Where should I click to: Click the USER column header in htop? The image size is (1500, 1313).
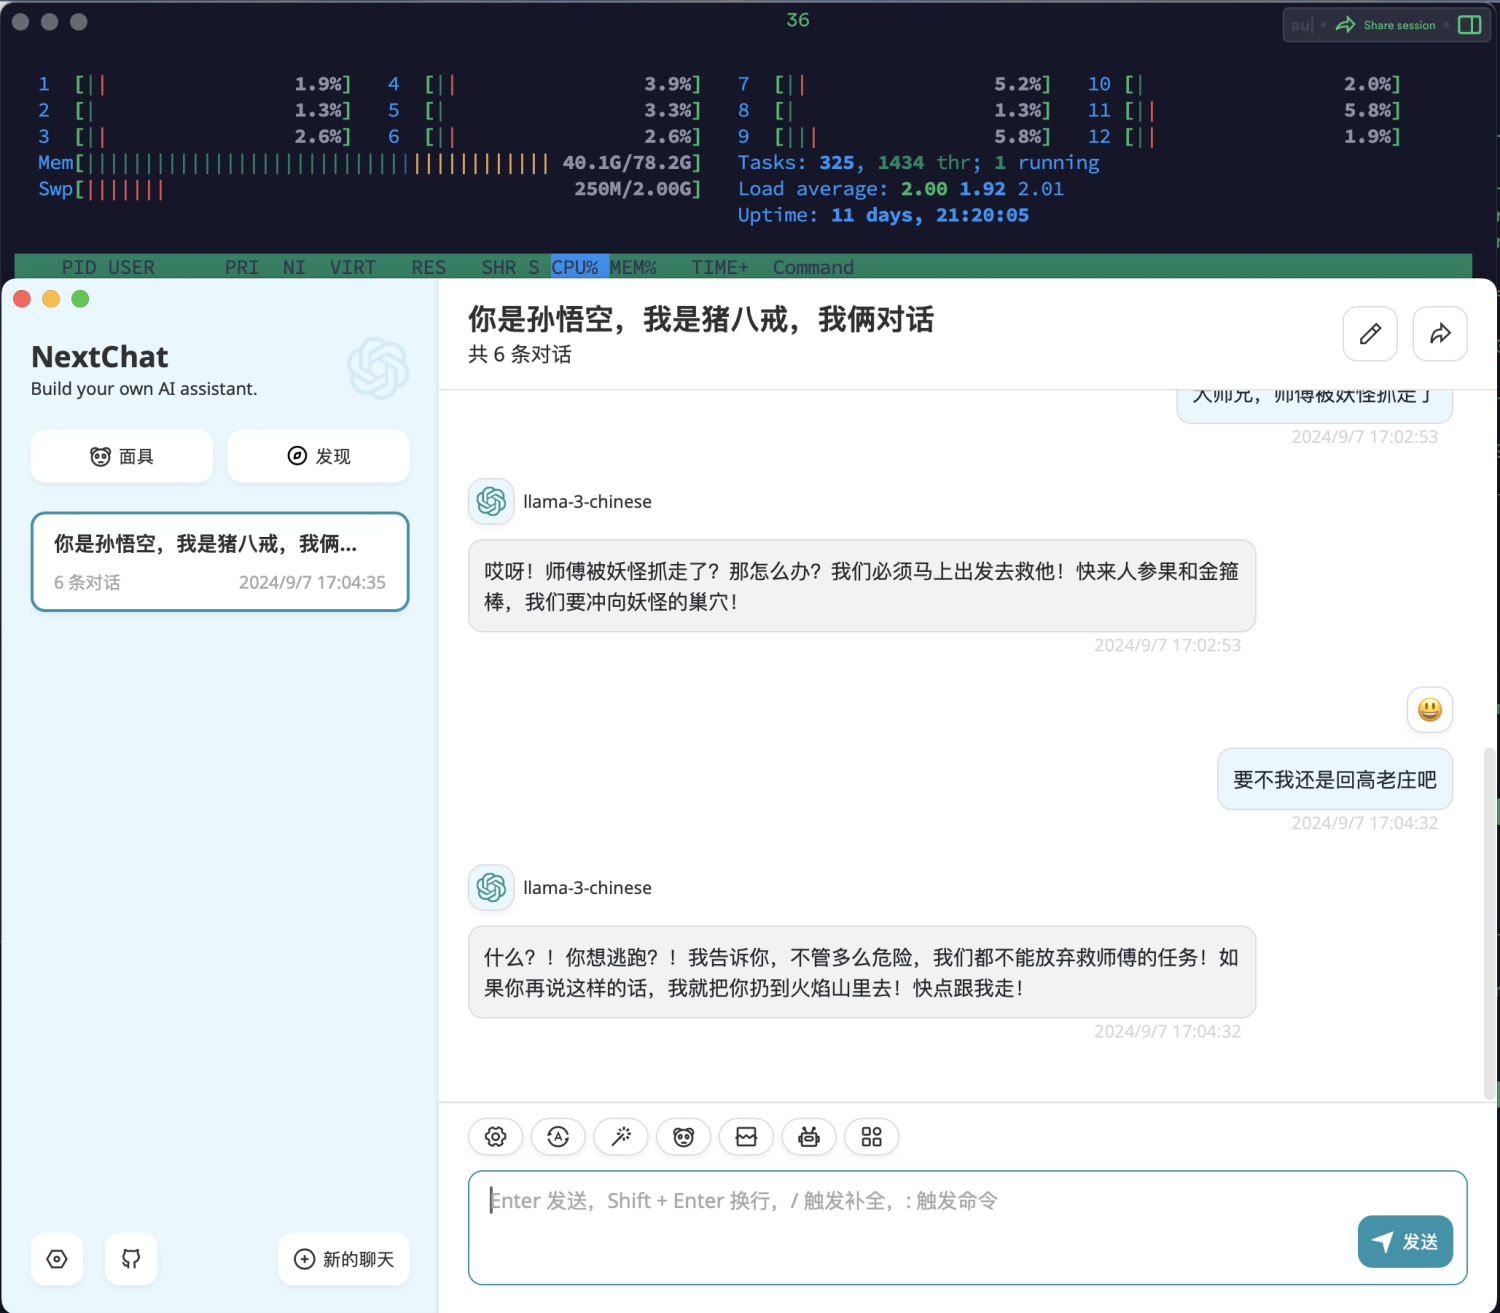pyautogui.click(x=131, y=267)
